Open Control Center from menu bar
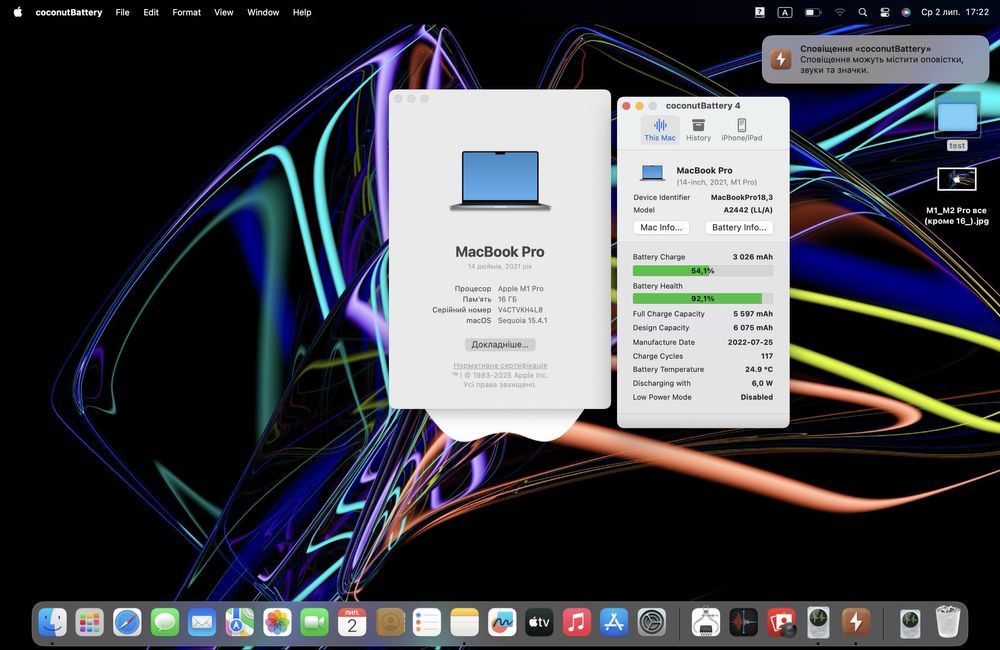1000x650 pixels. tap(885, 12)
